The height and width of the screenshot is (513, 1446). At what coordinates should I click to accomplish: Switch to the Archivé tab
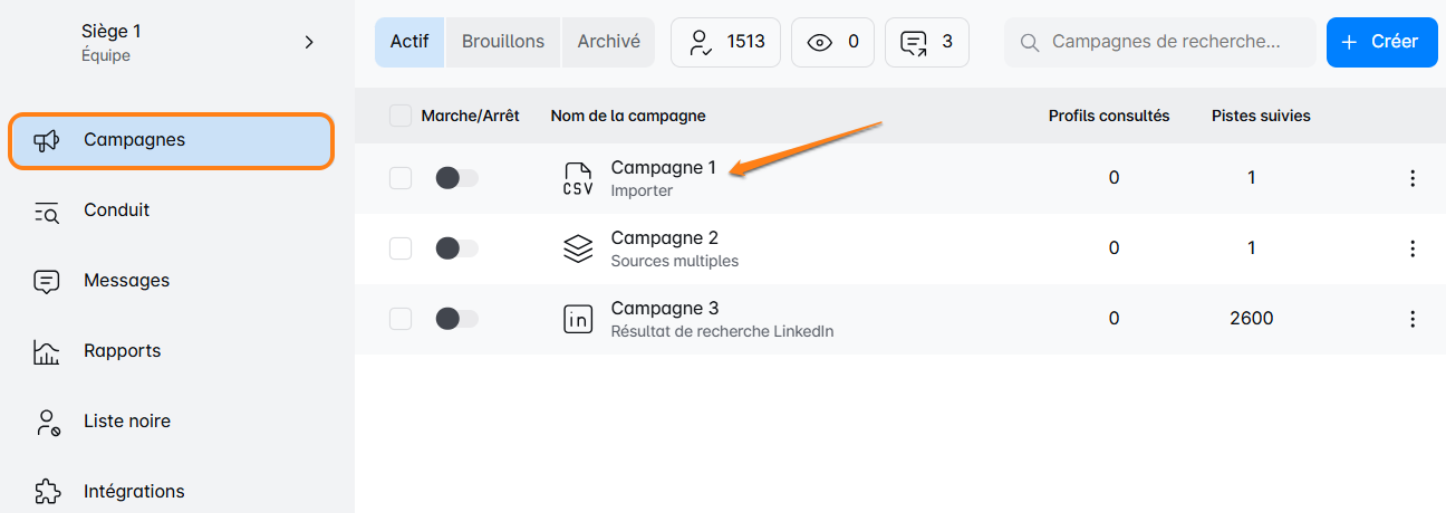coord(608,42)
